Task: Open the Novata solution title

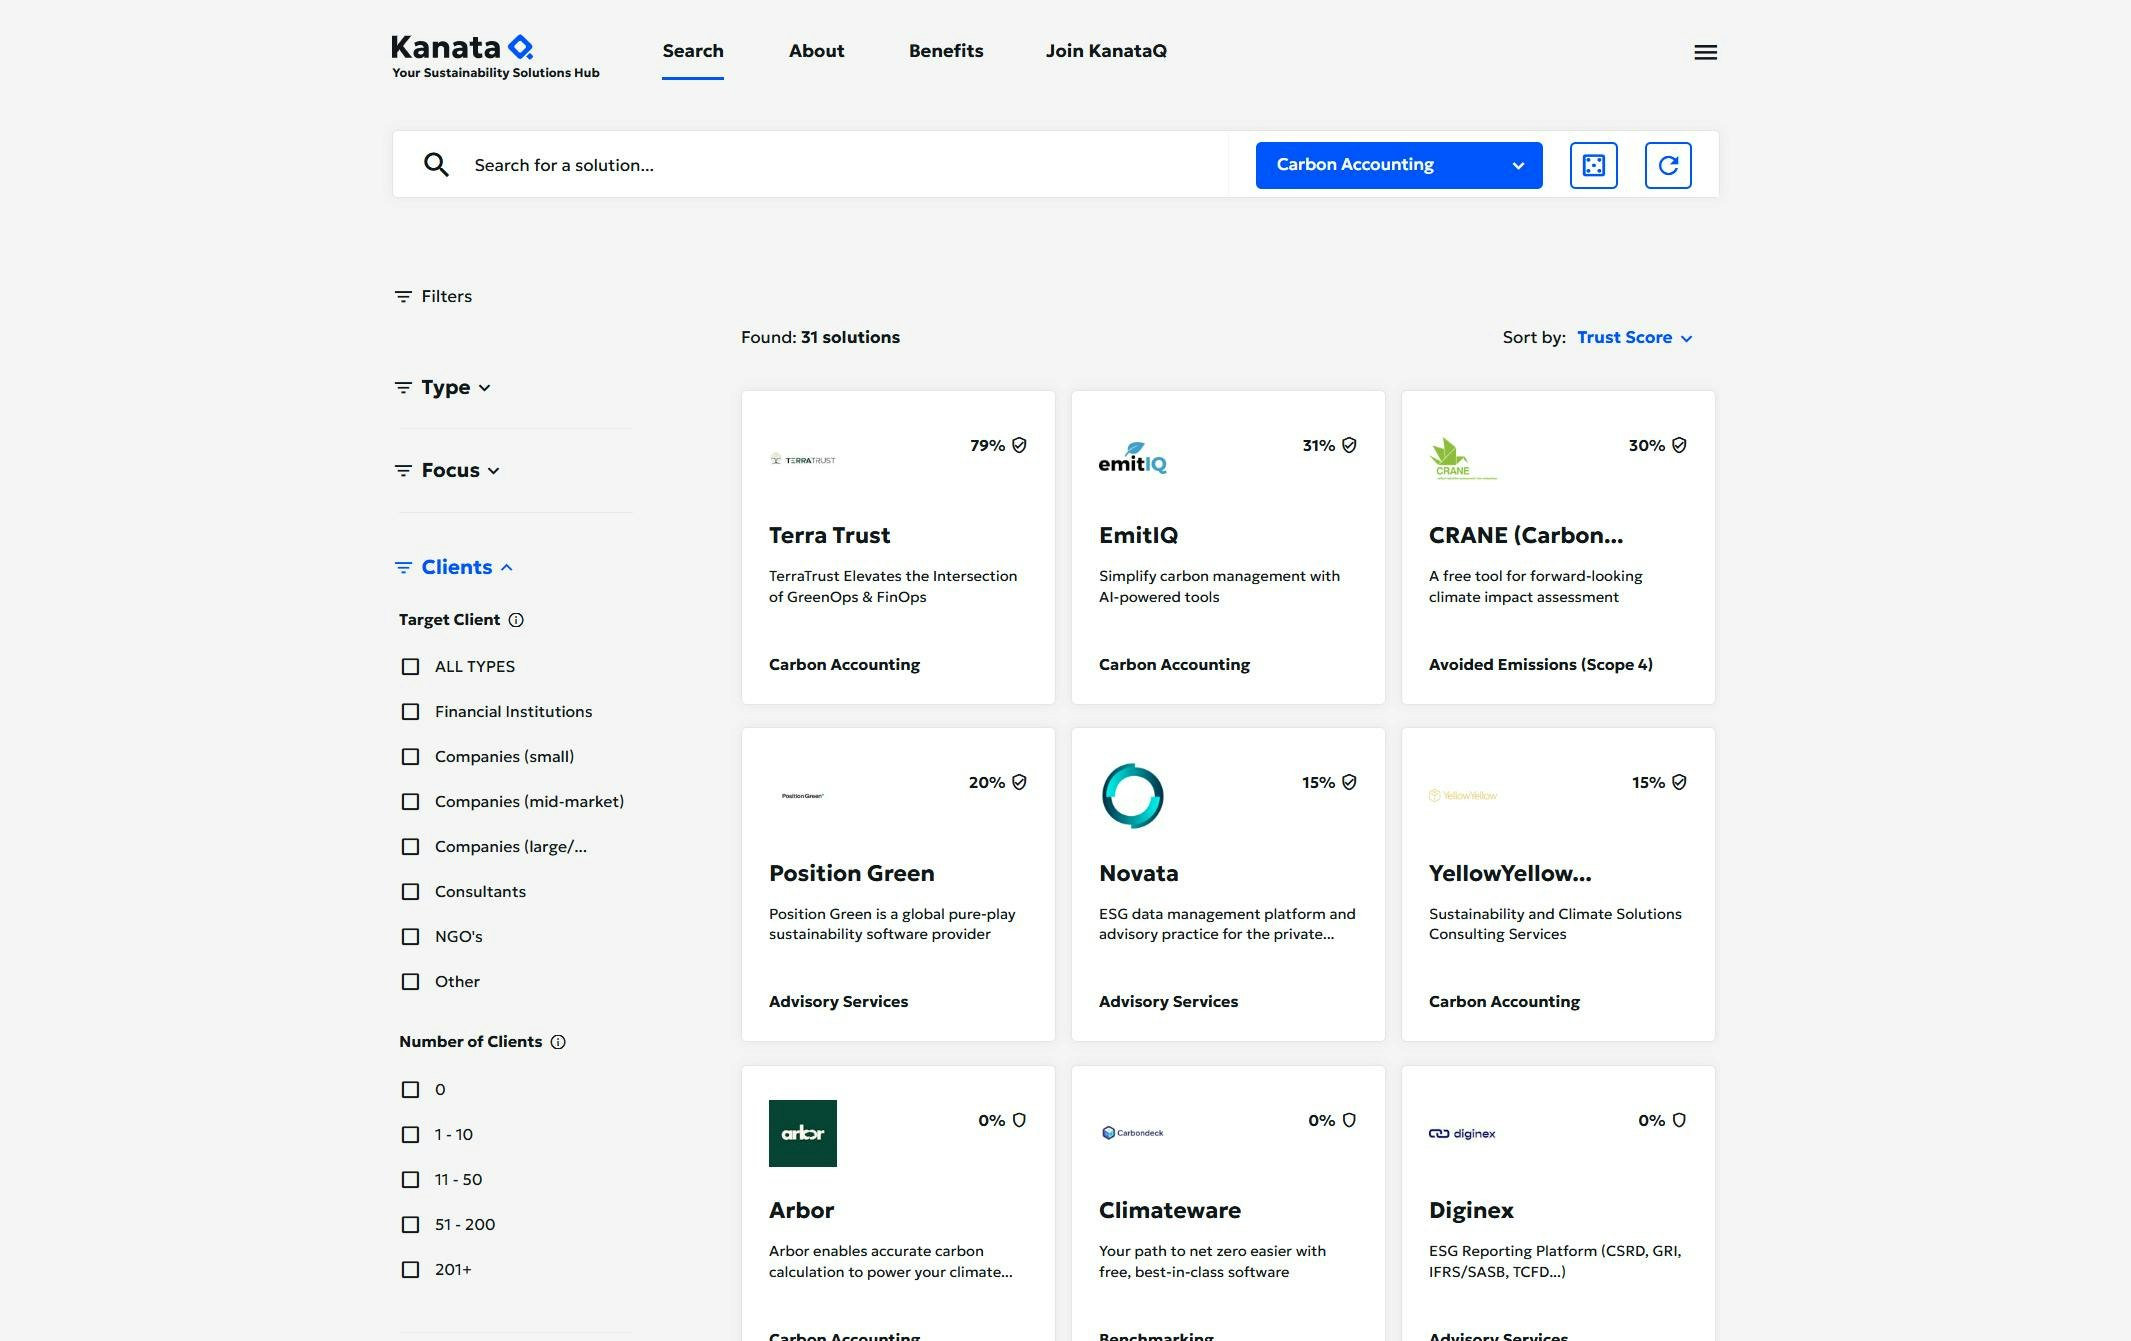Action: 1138,874
